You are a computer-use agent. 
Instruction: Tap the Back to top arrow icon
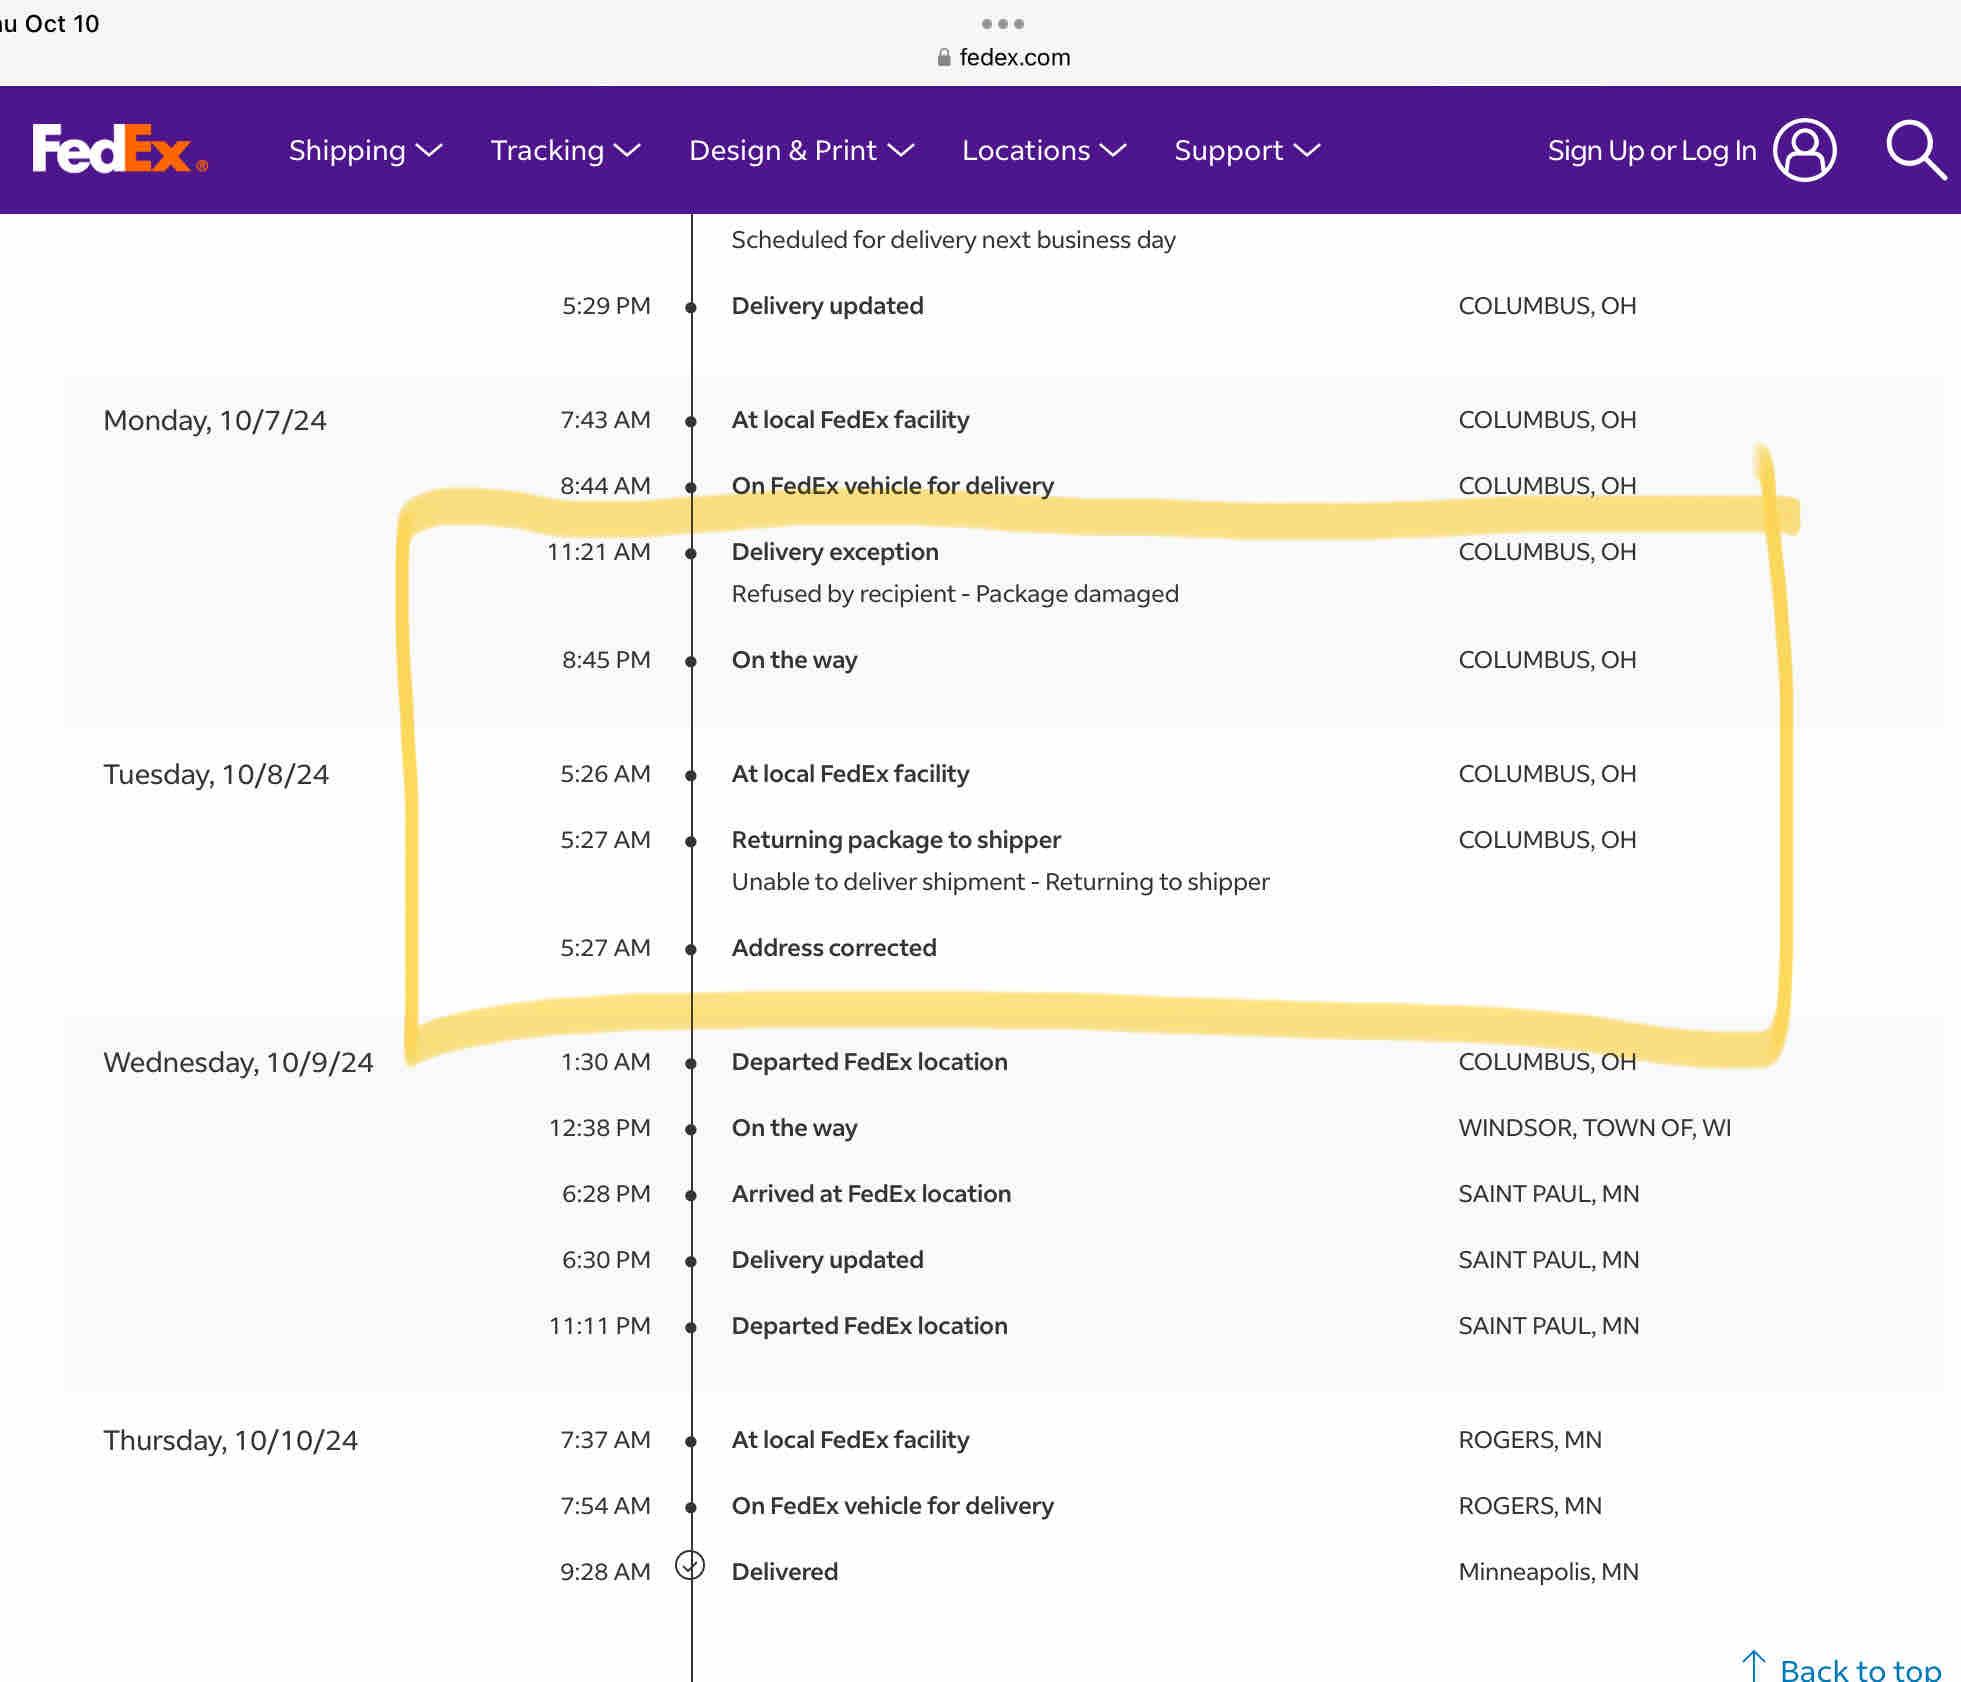click(1753, 1666)
